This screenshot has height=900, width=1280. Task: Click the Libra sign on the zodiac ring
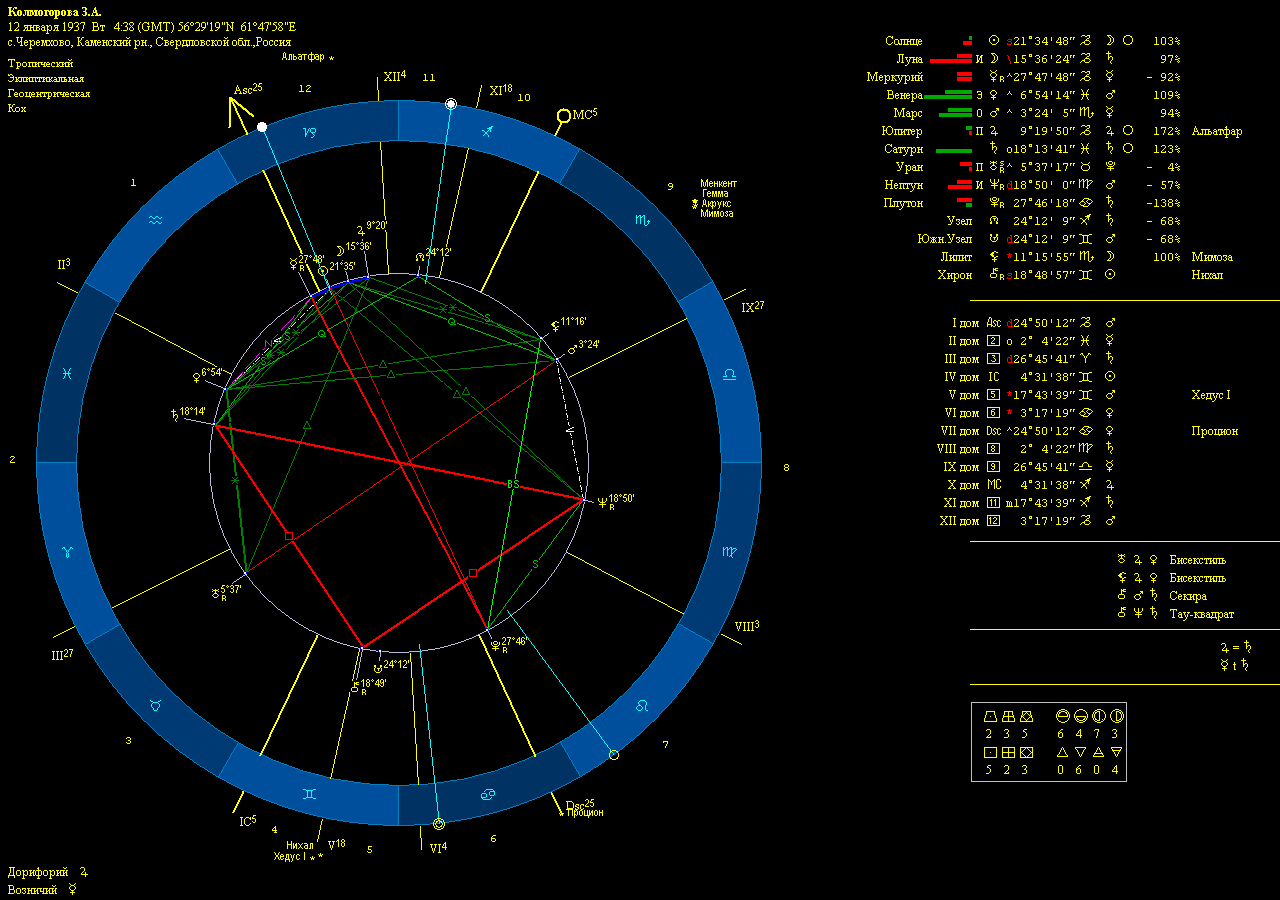[730, 373]
